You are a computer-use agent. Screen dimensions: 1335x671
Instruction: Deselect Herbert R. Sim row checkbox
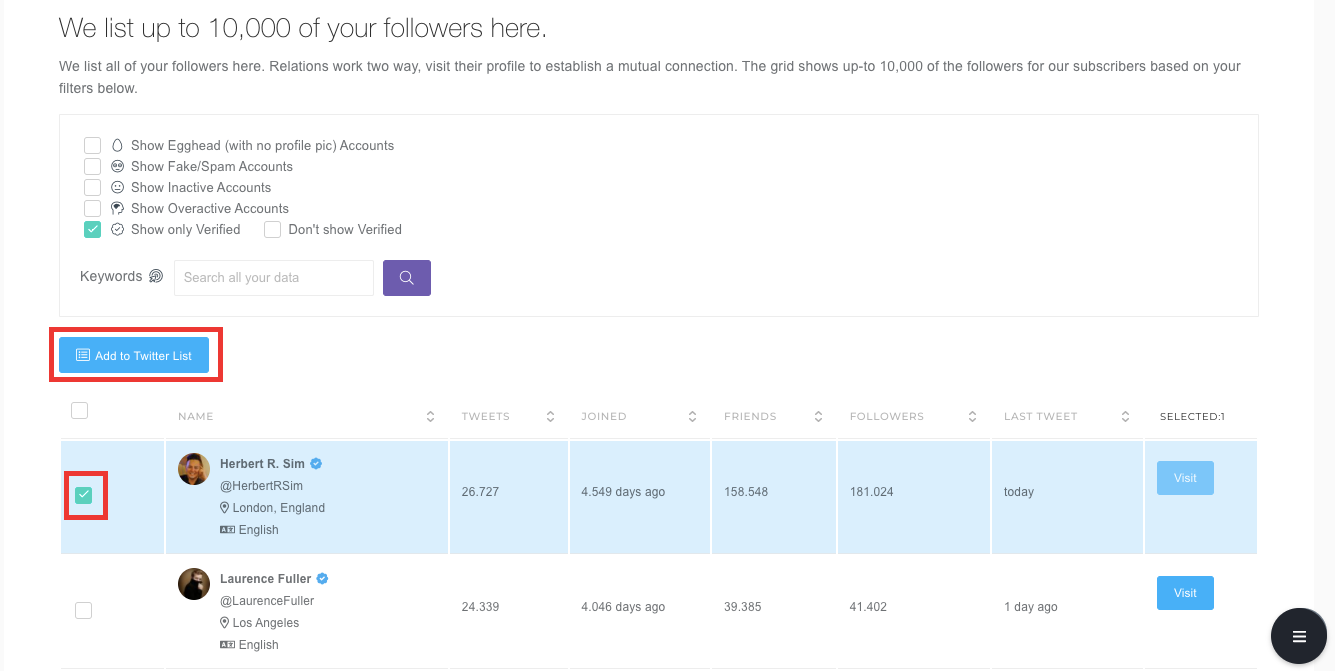[84, 495]
